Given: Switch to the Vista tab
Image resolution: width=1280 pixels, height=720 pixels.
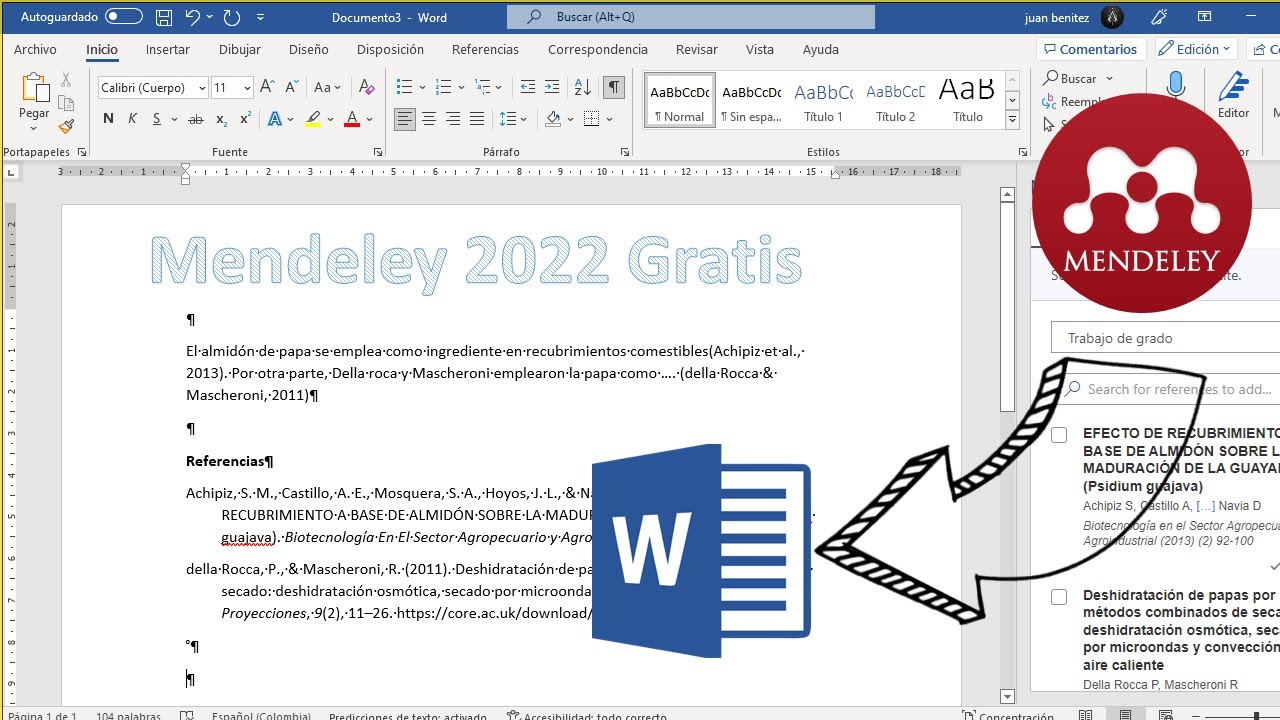Looking at the screenshot, I should [760, 49].
